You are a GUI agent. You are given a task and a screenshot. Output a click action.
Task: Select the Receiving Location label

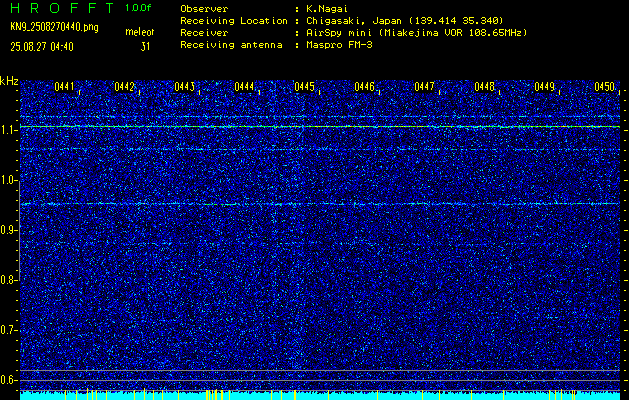(234, 21)
